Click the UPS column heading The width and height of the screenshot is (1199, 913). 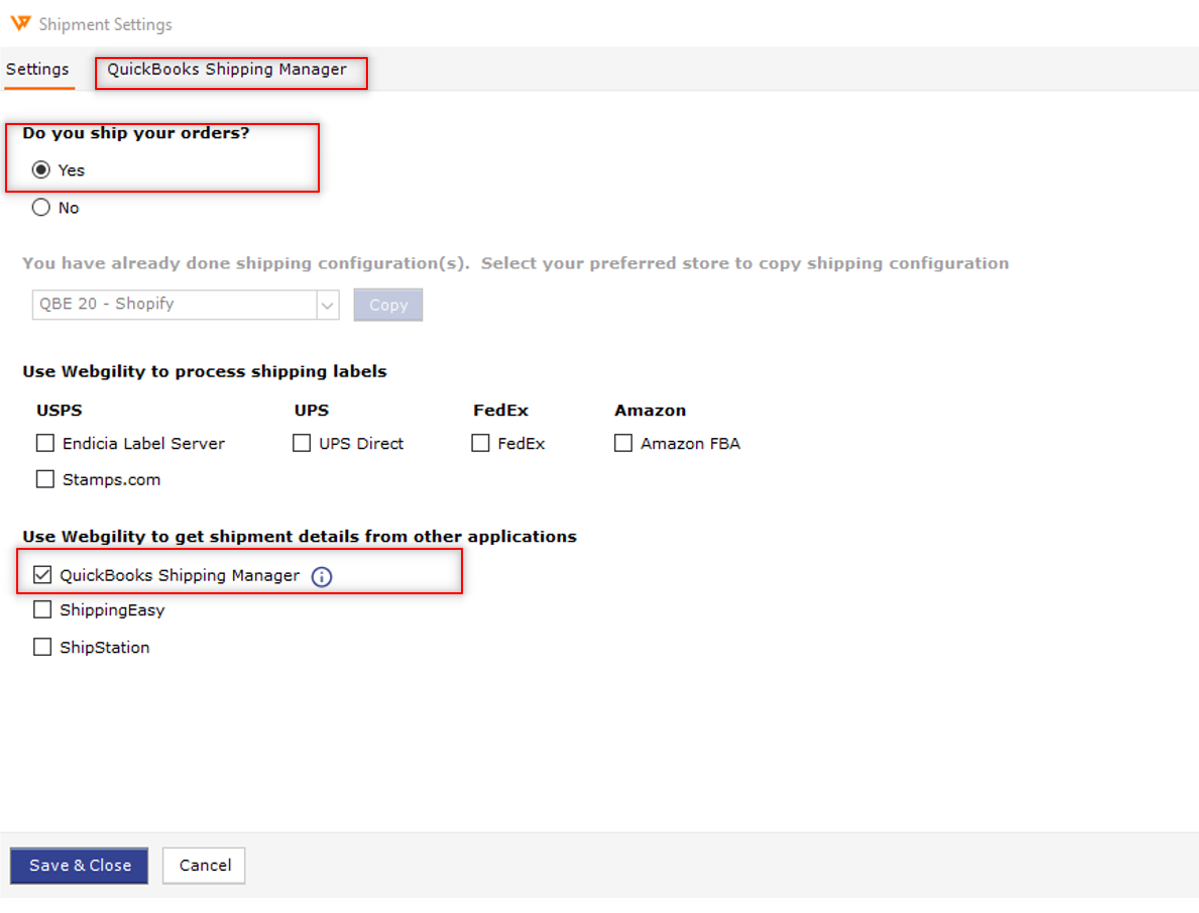[x=311, y=410]
